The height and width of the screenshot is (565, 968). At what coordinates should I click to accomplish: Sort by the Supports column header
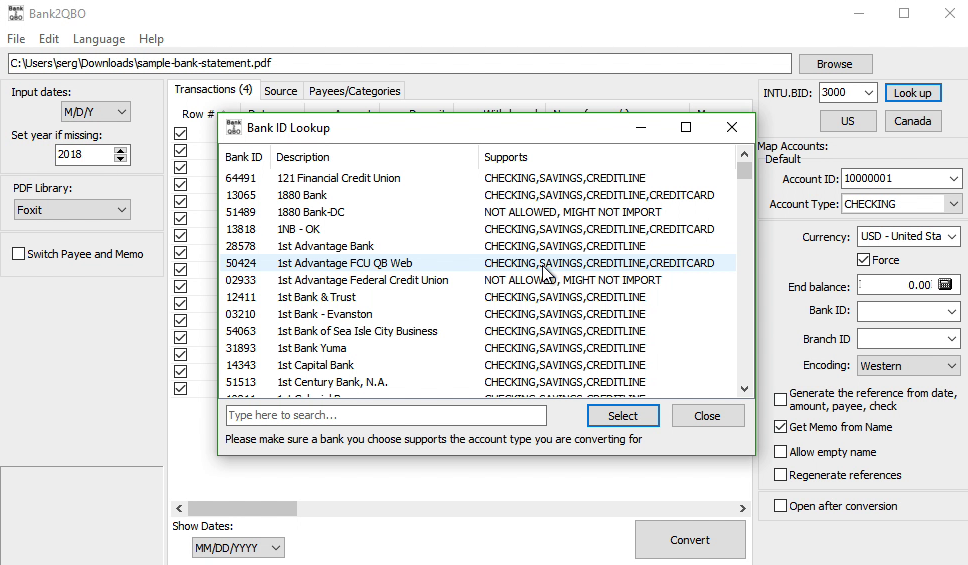coord(607,157)
